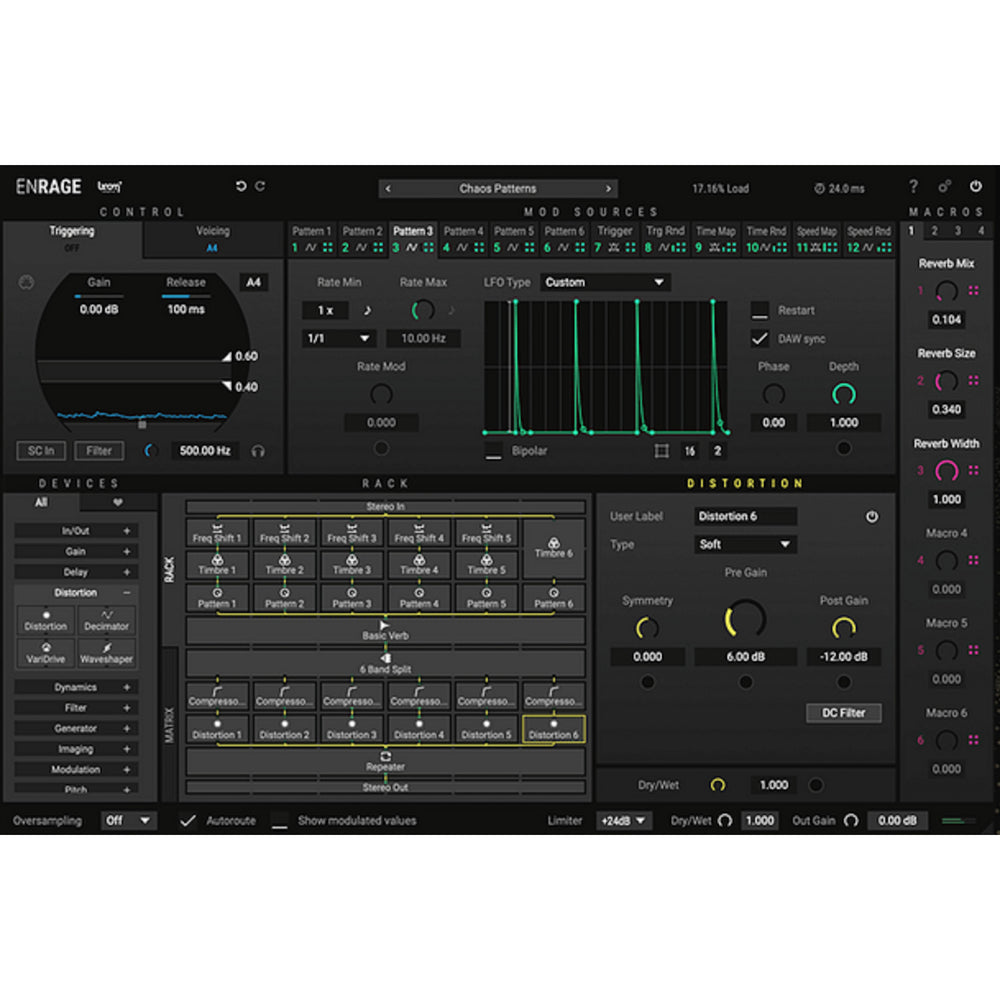This screenshot has height=1000, width=1000.
Task: Toggle the Distortion 6 device power button
Action: [x=872, y=517]
